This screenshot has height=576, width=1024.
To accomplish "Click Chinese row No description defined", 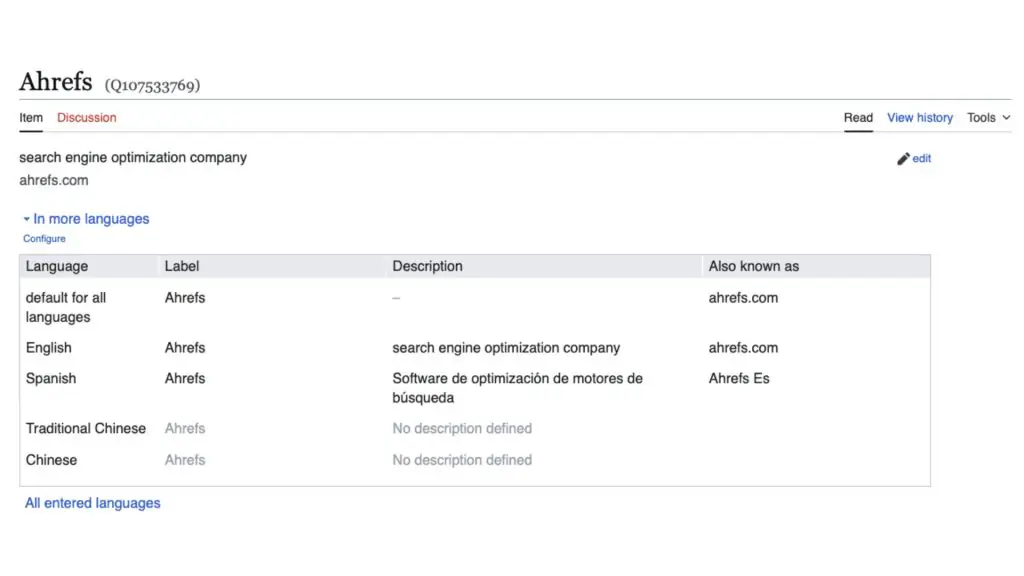I will (462, 460).
